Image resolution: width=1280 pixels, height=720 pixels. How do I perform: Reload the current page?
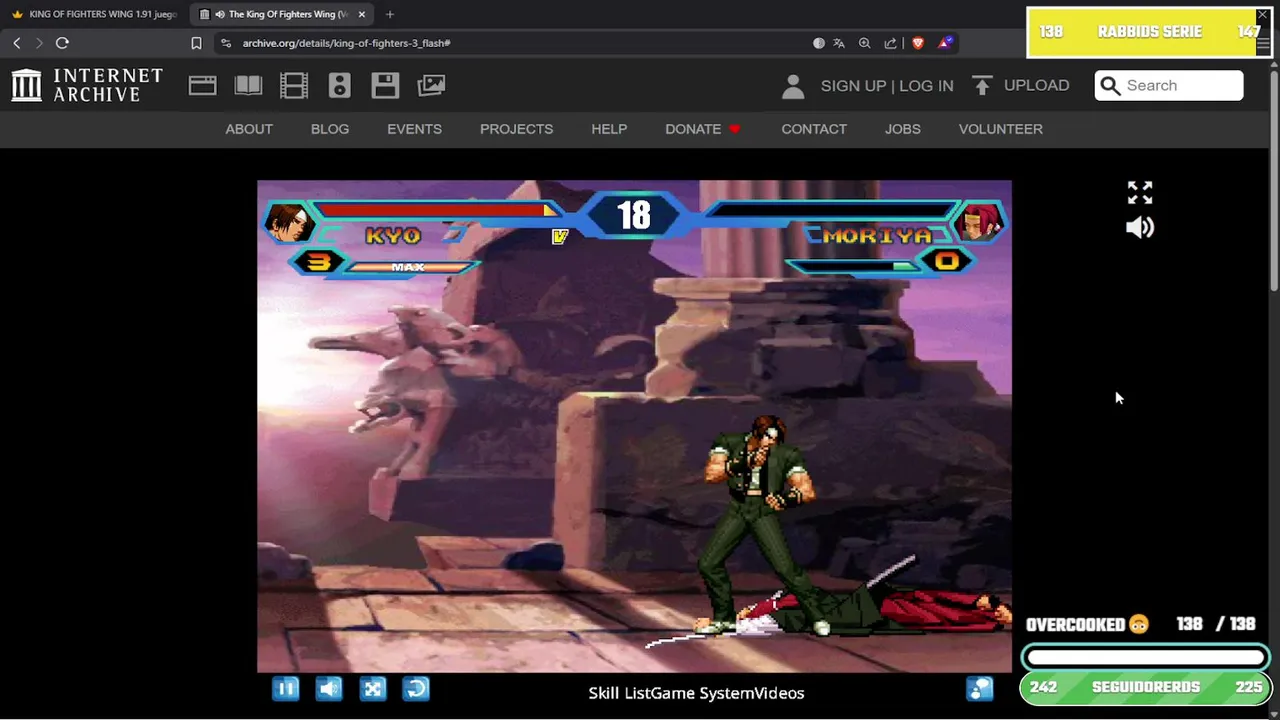click(x=62, y=43)
